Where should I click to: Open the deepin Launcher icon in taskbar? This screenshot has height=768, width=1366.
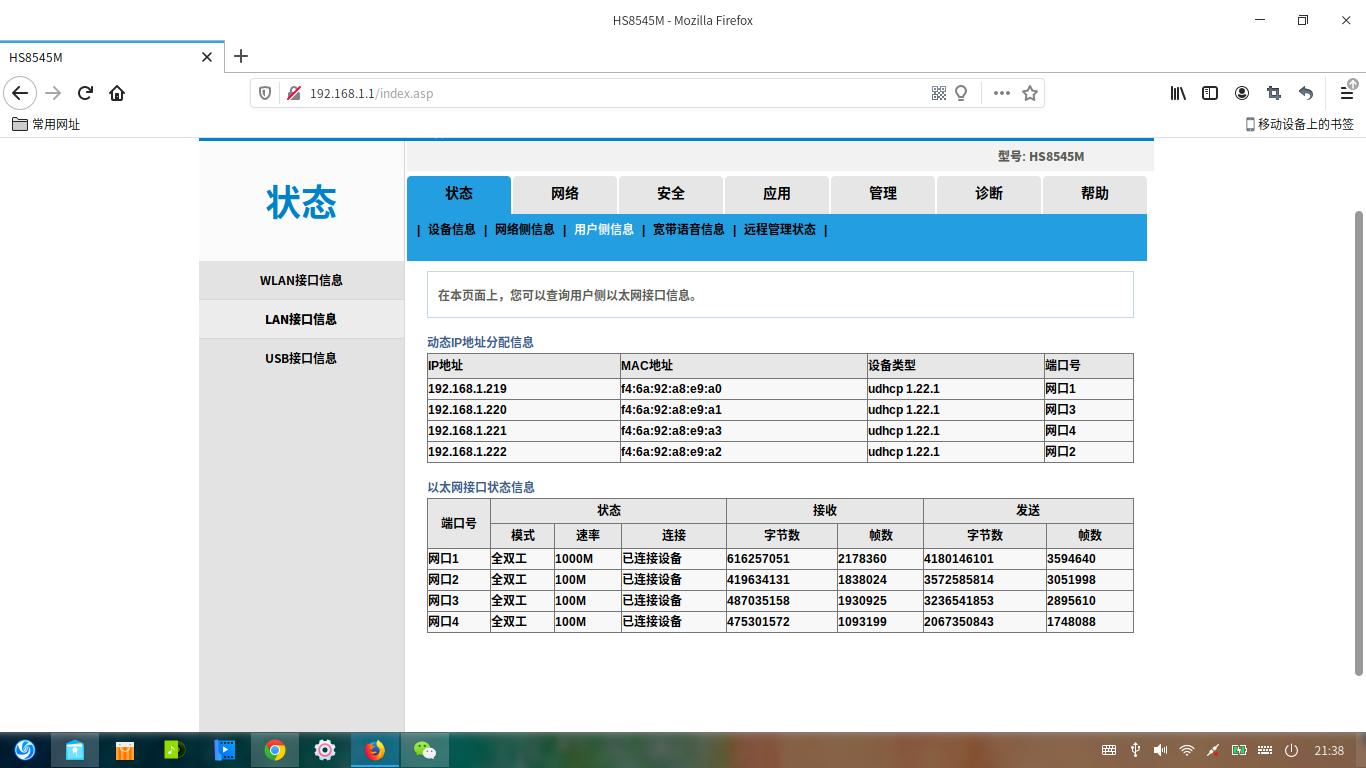25,750
